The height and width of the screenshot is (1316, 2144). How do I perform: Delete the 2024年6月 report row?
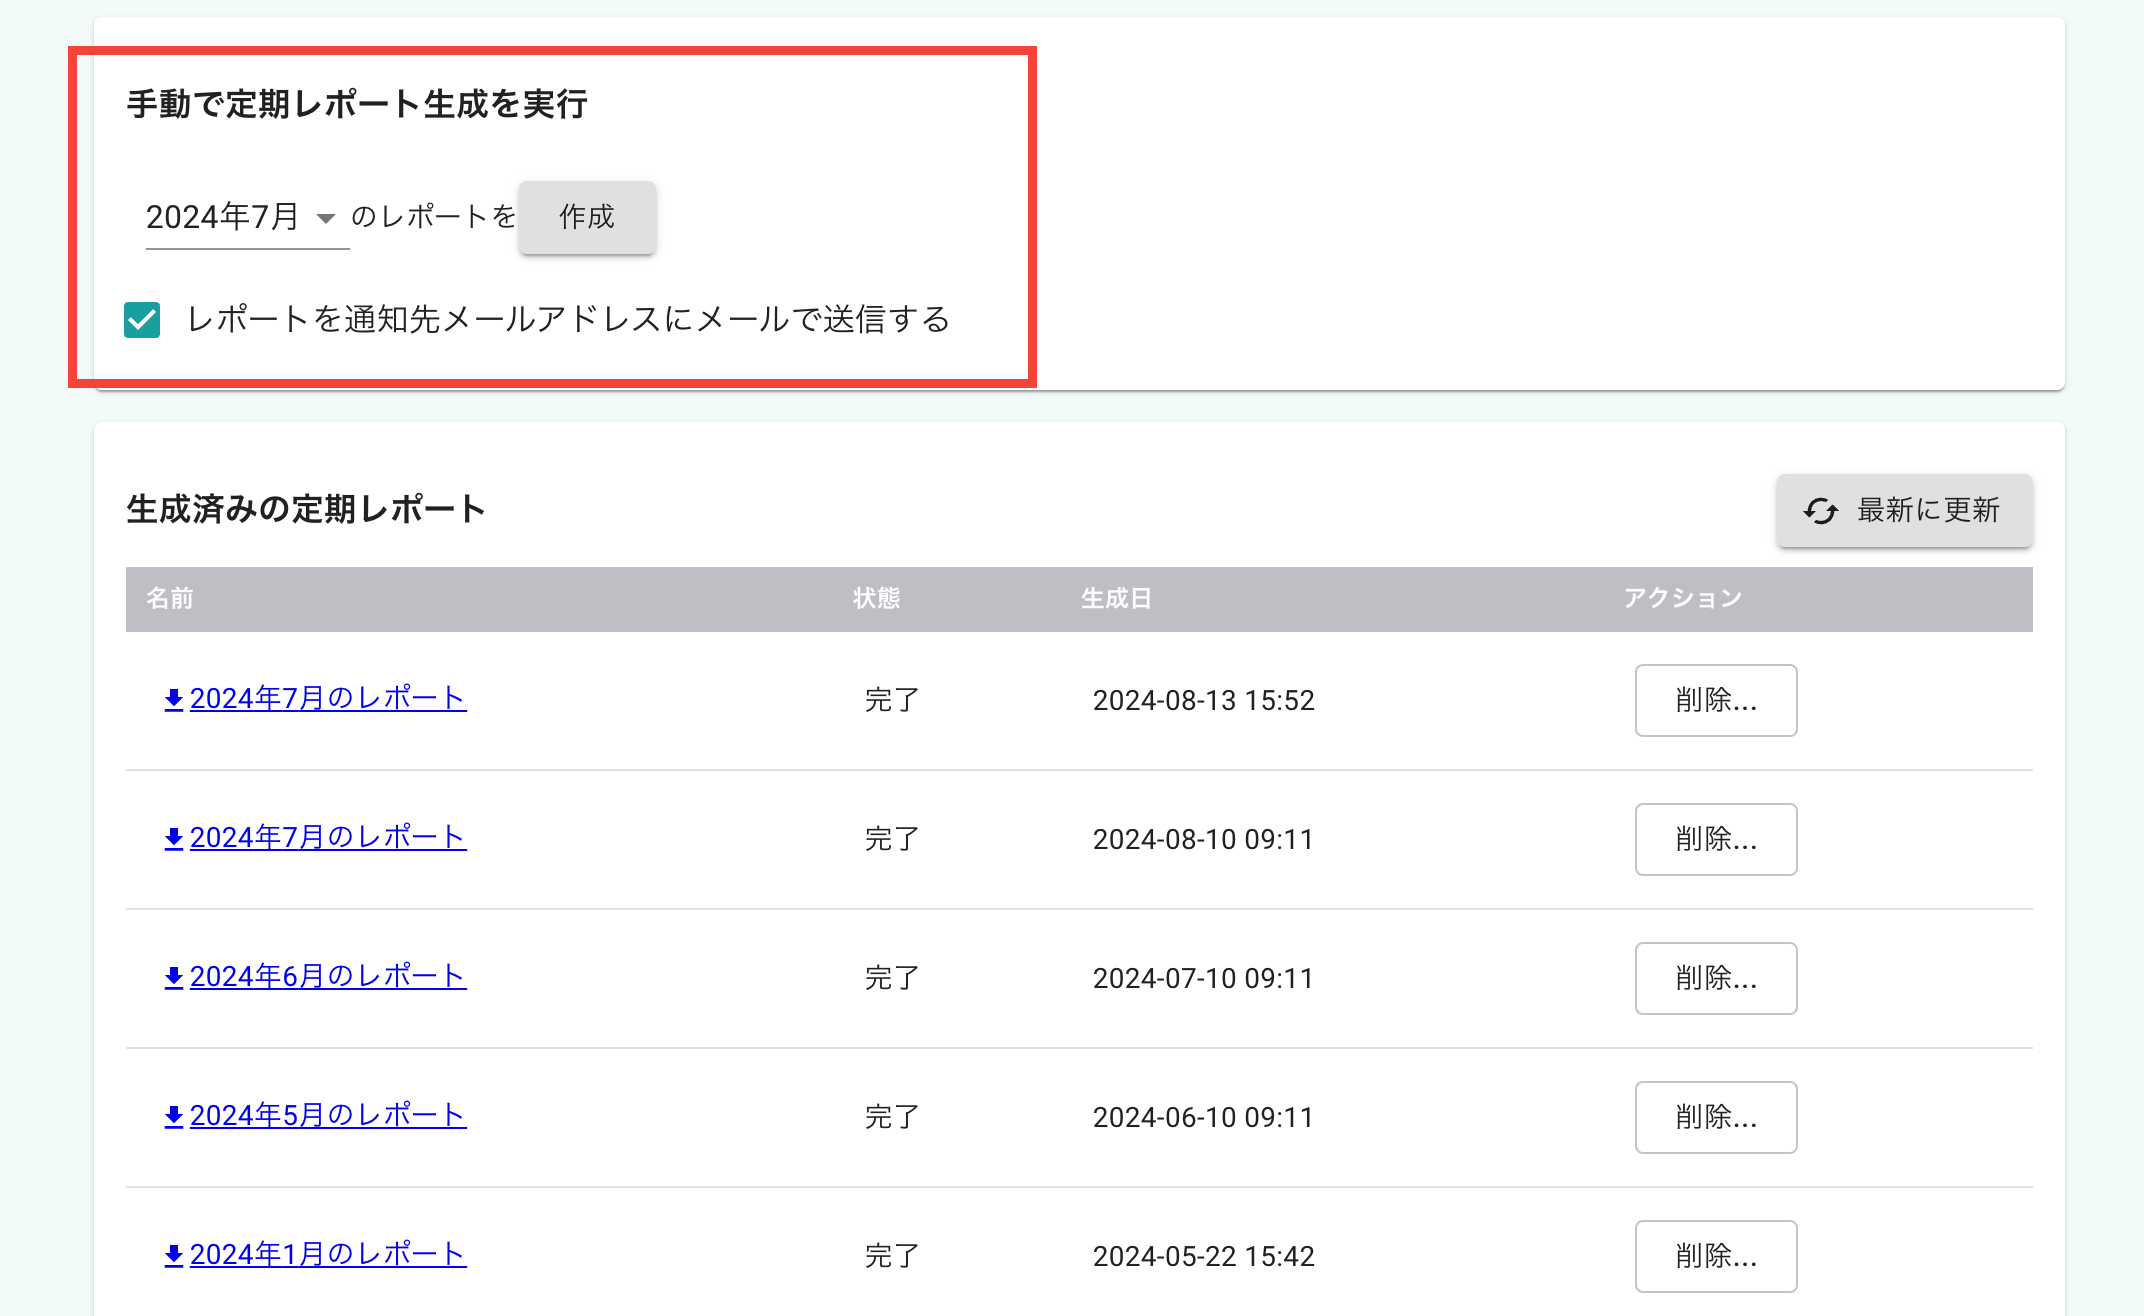point(1716,978)
